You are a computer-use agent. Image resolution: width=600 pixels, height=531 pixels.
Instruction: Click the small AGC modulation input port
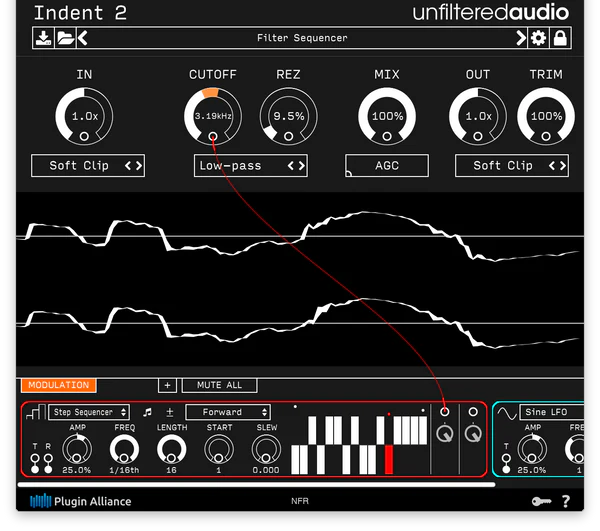(x=348, y=174)
